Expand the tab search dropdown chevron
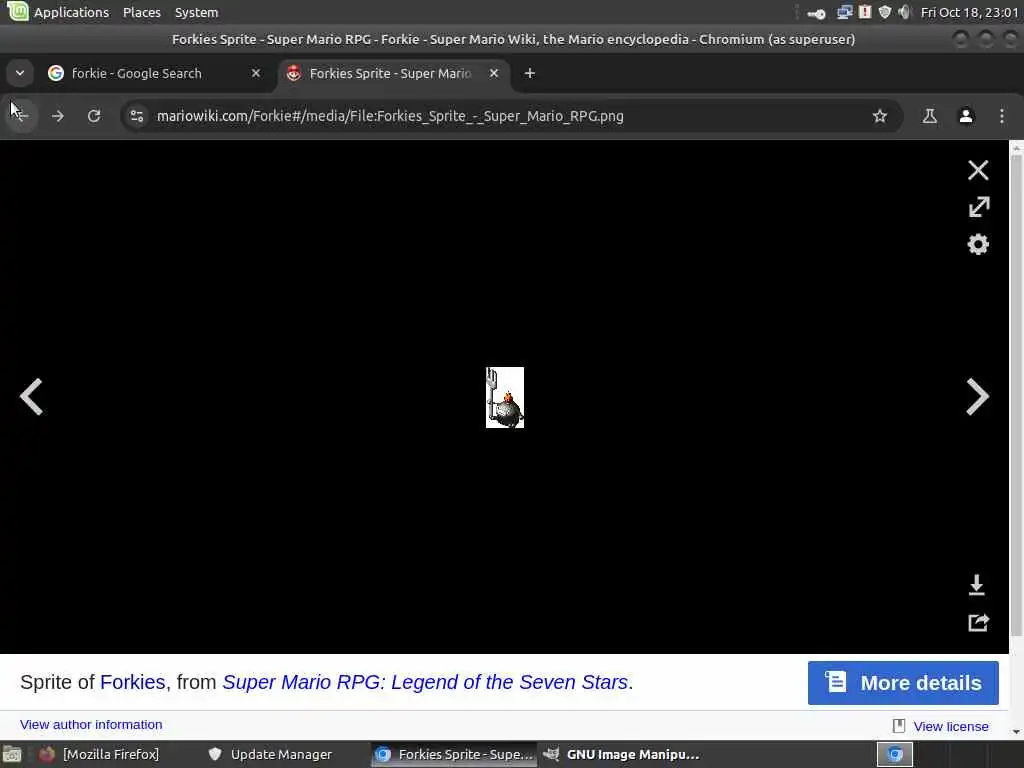The width and height of the screenshot is (1024, 768). [20, 73]
